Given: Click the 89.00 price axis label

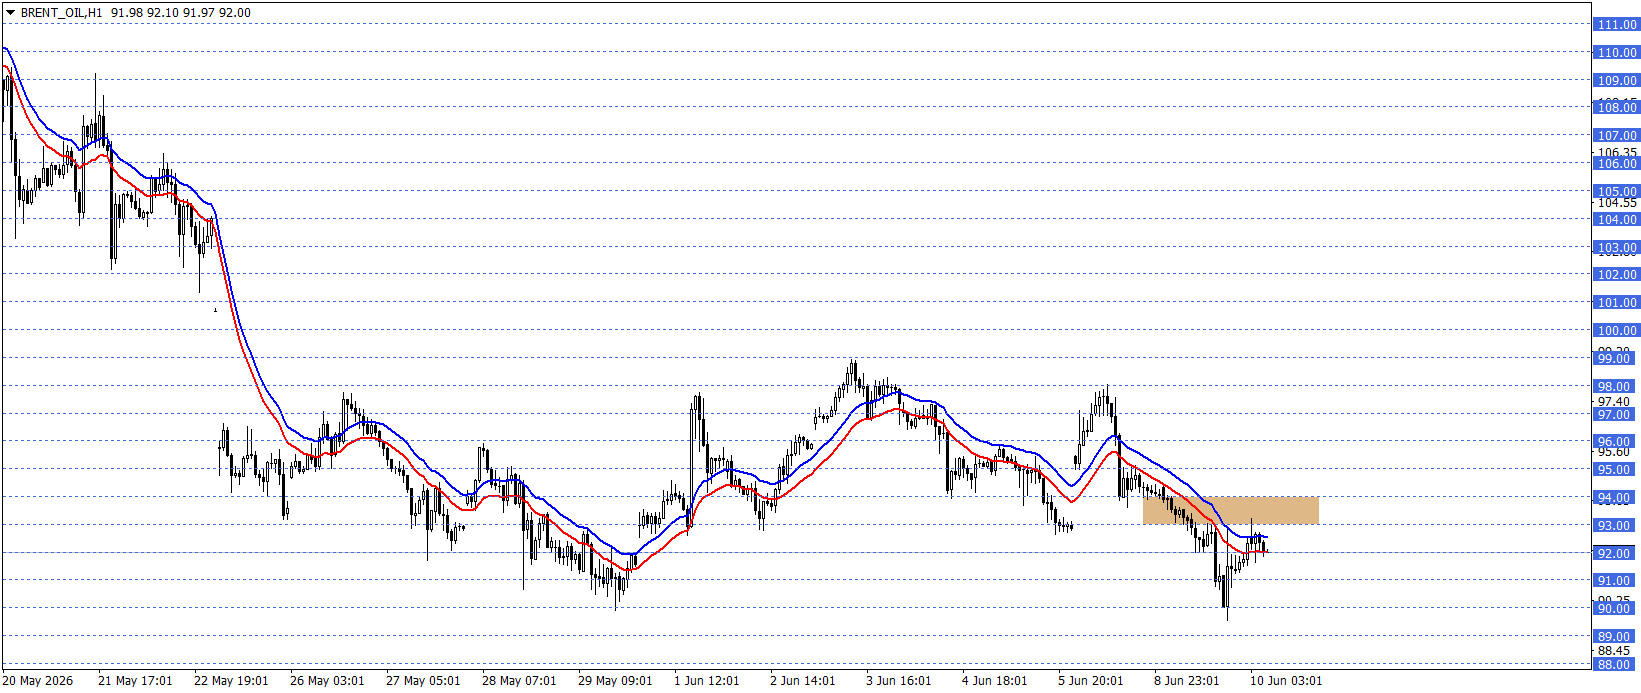Looking at the screenshot, I should [x=1616, y=636].
